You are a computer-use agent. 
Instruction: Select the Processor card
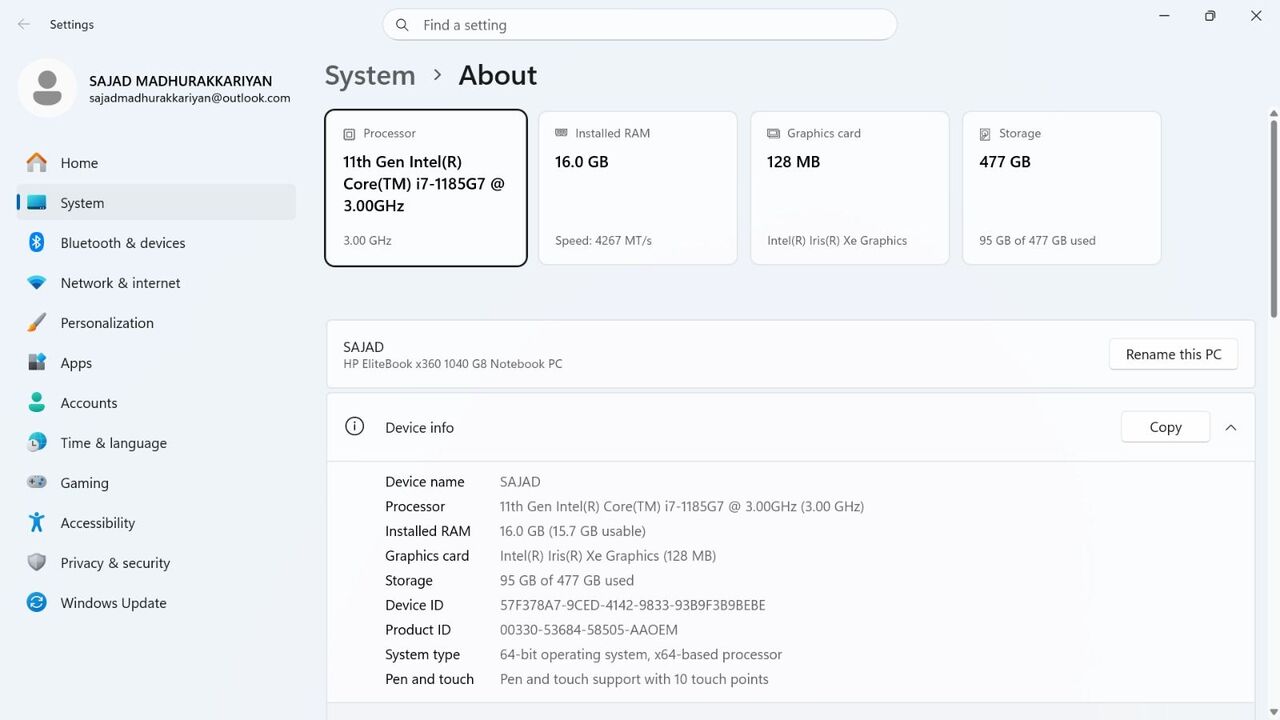426,188
